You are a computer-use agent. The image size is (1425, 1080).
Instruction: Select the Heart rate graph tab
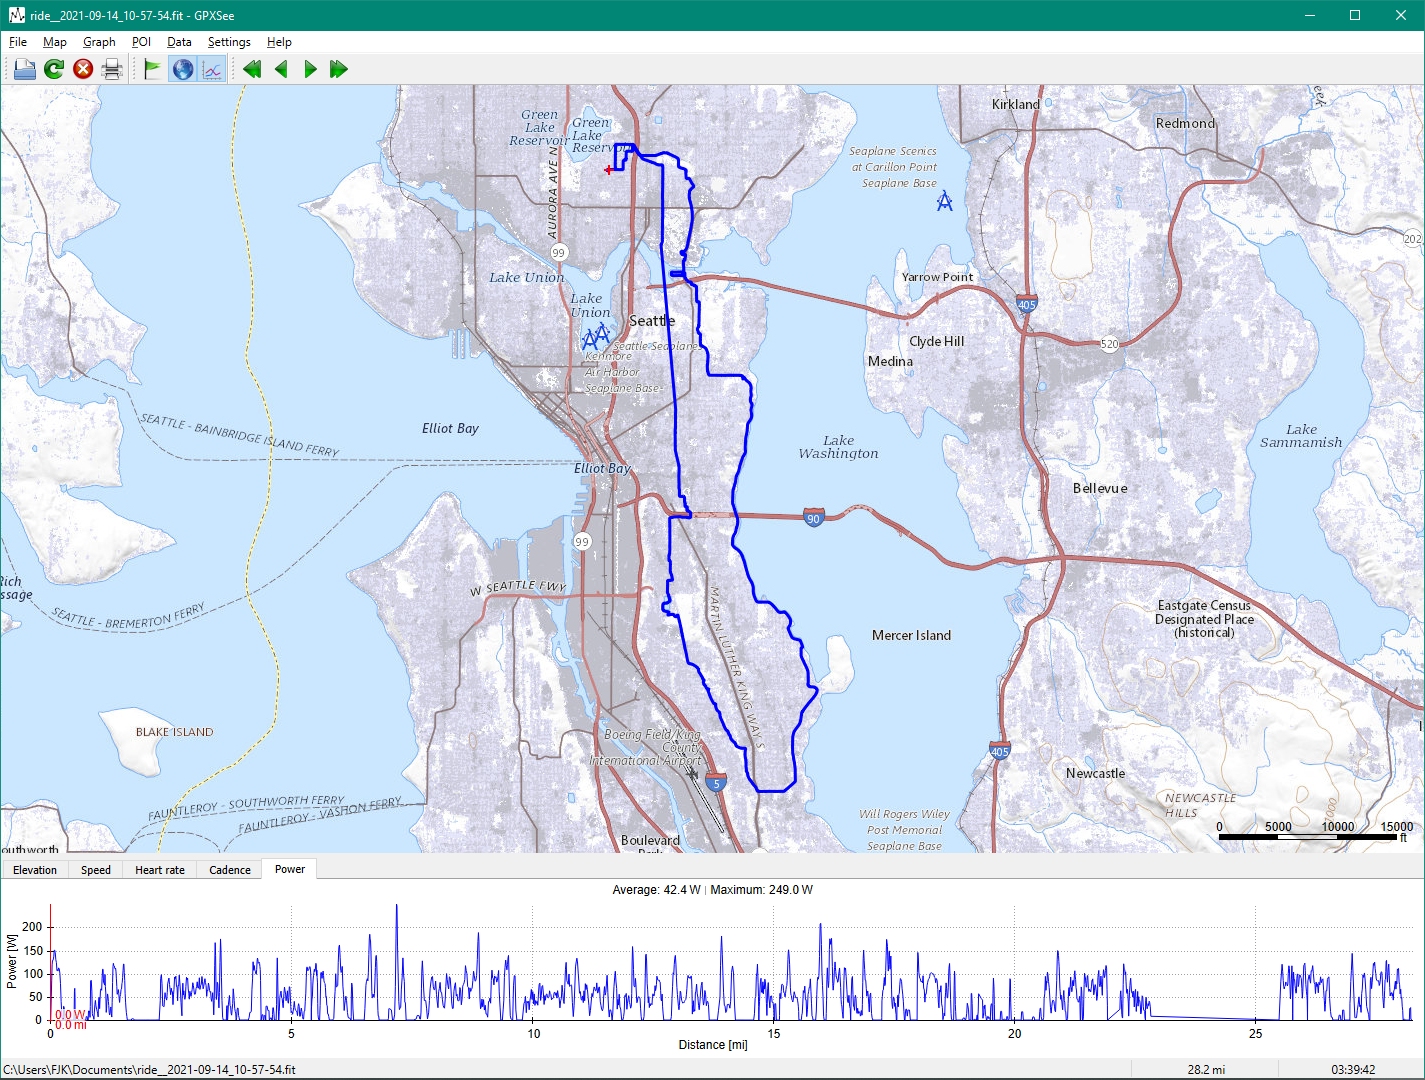pos(160,870)
